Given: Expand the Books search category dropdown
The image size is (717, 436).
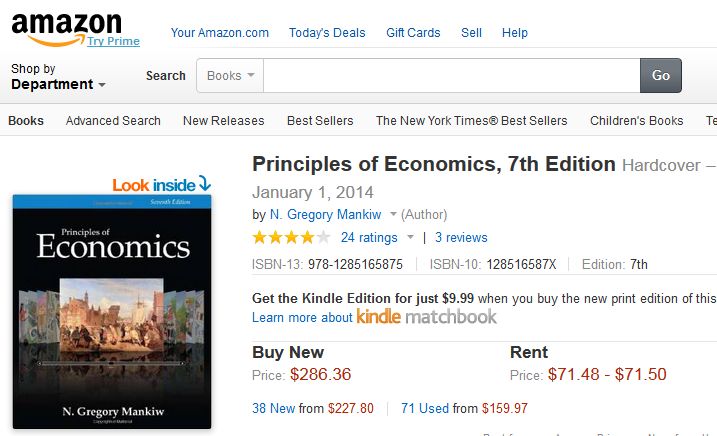Looking at the screenshot, I should [x=230, y=76].
